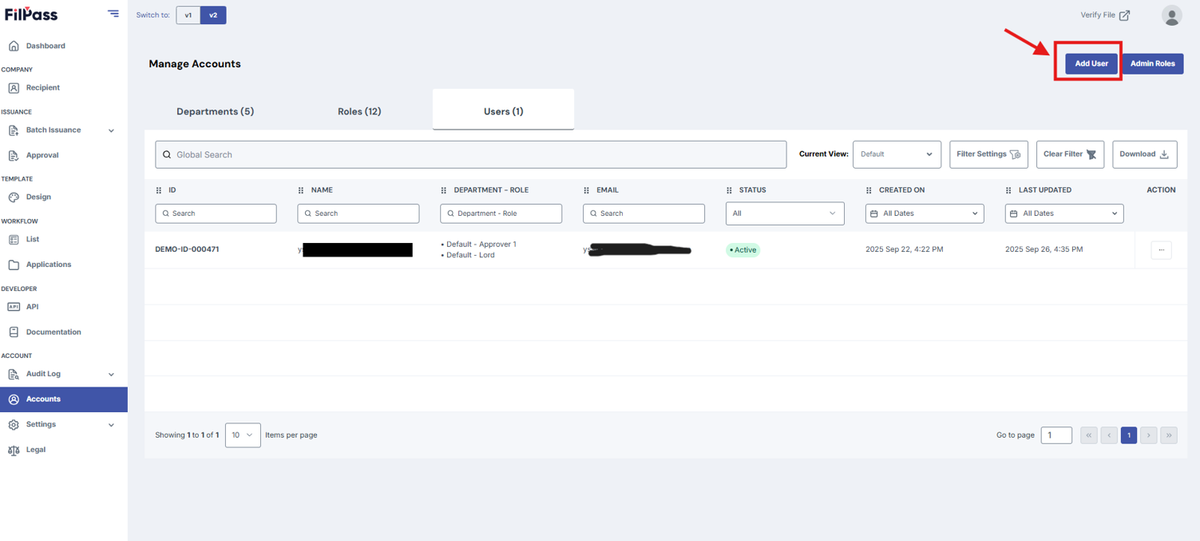
Task: Click the Documentation book icon
Action: pyautogui.click(x=14, y=332)
